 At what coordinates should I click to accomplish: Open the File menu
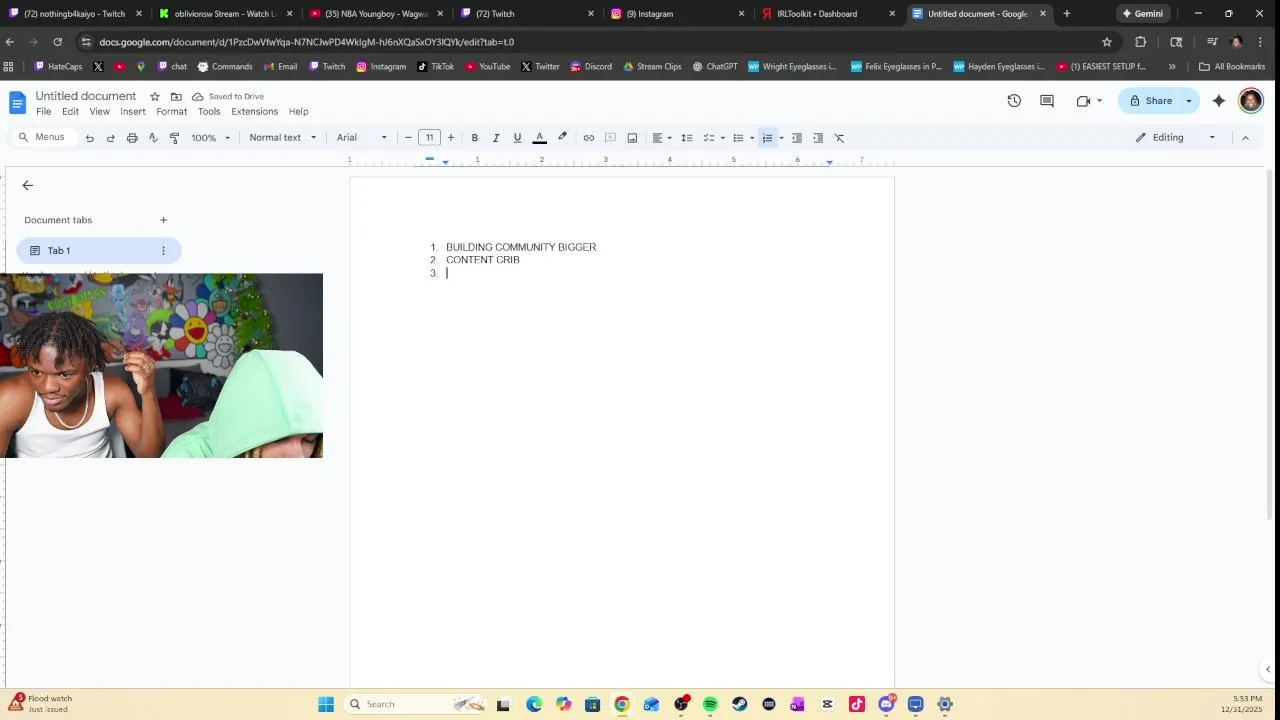point(44,112)
